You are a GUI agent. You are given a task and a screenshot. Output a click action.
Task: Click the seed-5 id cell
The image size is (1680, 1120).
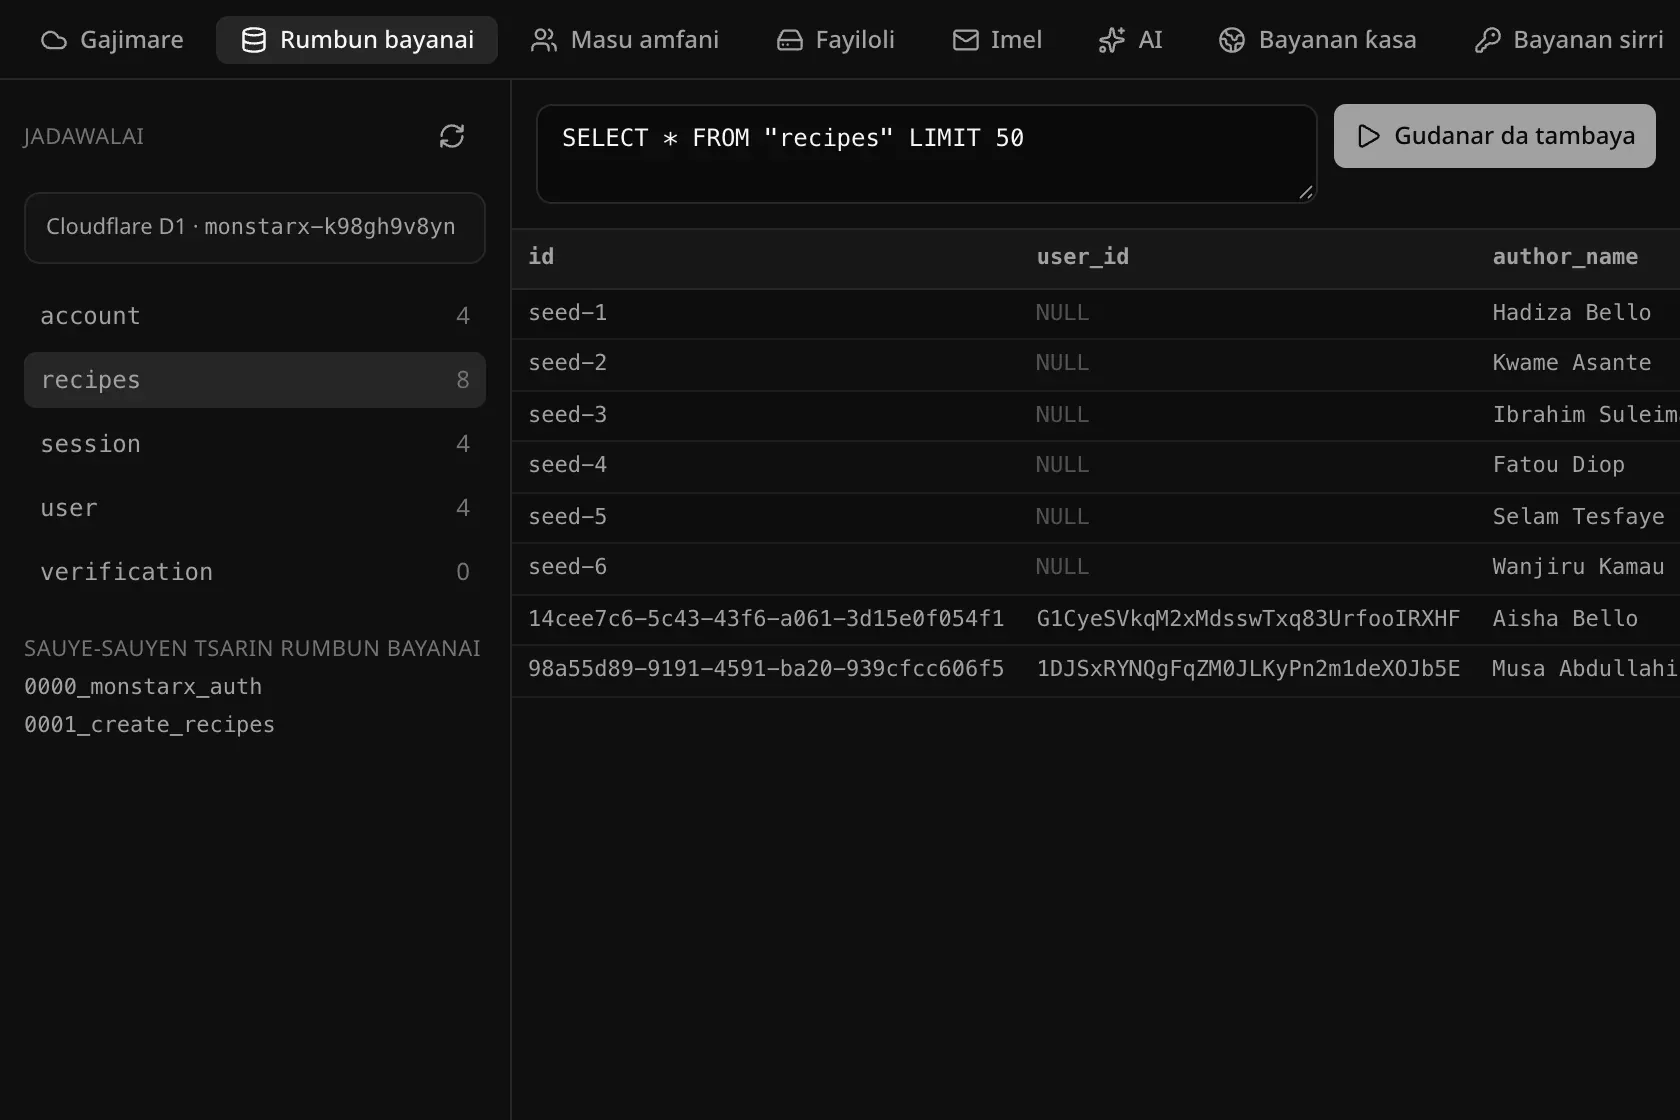click(x=567, y=517)
